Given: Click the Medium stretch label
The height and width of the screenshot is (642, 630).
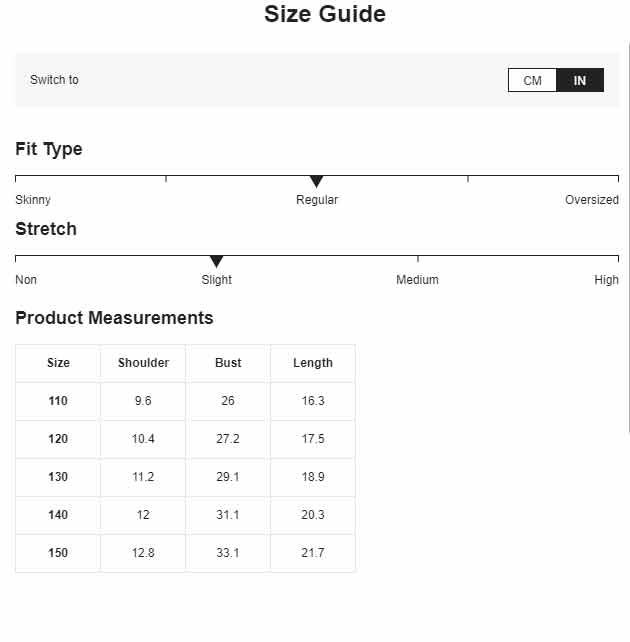Looking at the screenshot, I should pos(417,280).
